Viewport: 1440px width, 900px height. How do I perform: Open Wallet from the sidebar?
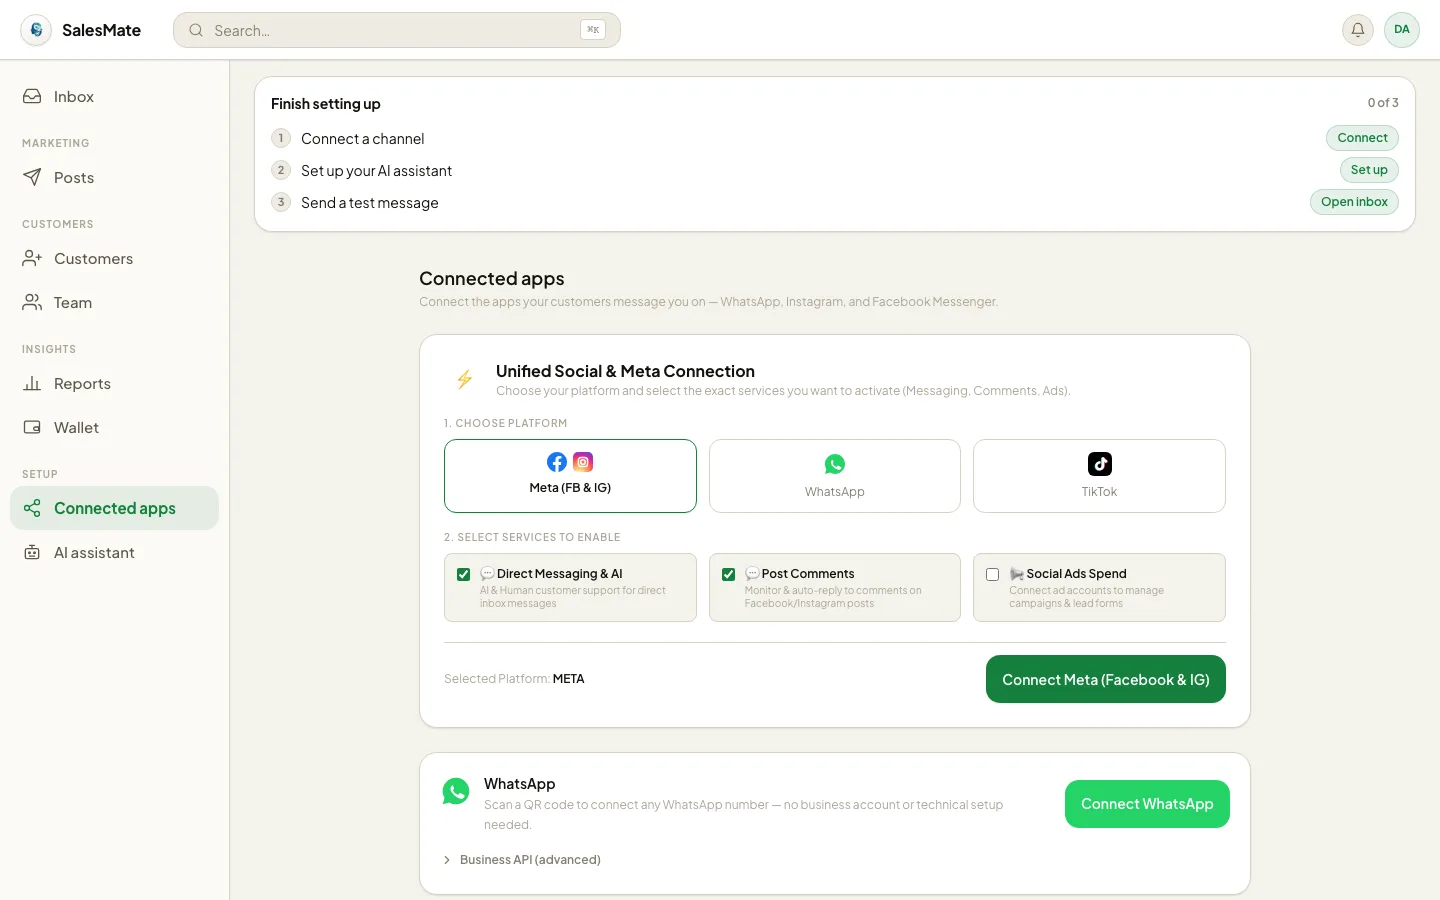[x=114, y=427]
